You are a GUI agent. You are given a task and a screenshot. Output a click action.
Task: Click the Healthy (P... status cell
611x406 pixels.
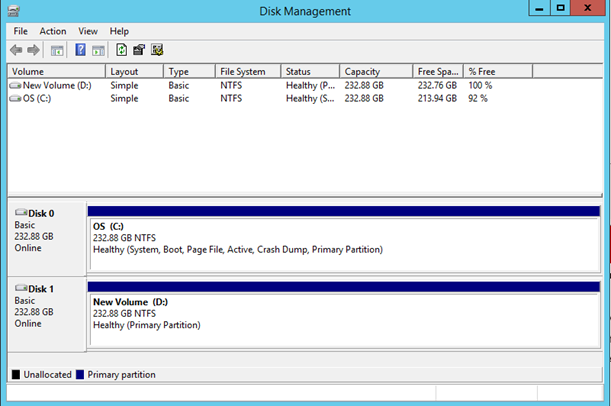310,85
